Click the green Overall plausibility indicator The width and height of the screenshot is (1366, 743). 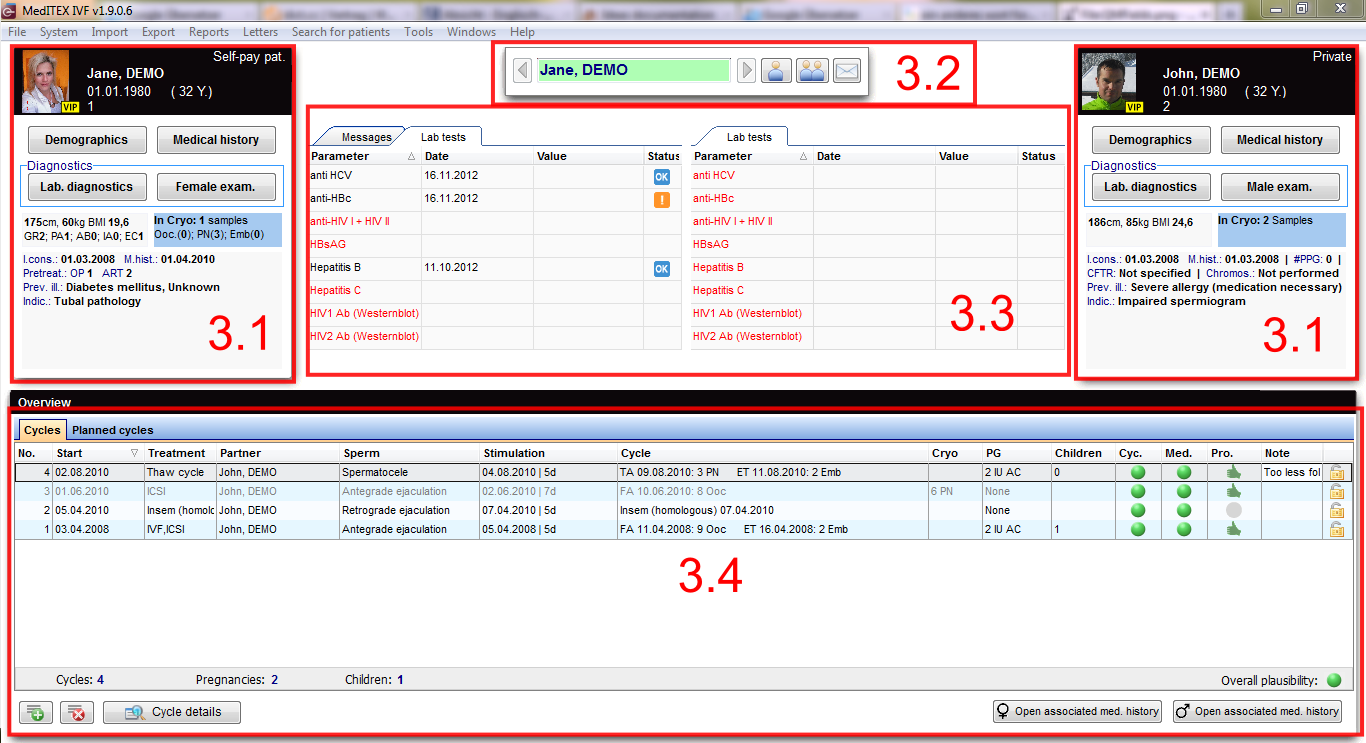pyautogui.click(x=1334, y=680)
